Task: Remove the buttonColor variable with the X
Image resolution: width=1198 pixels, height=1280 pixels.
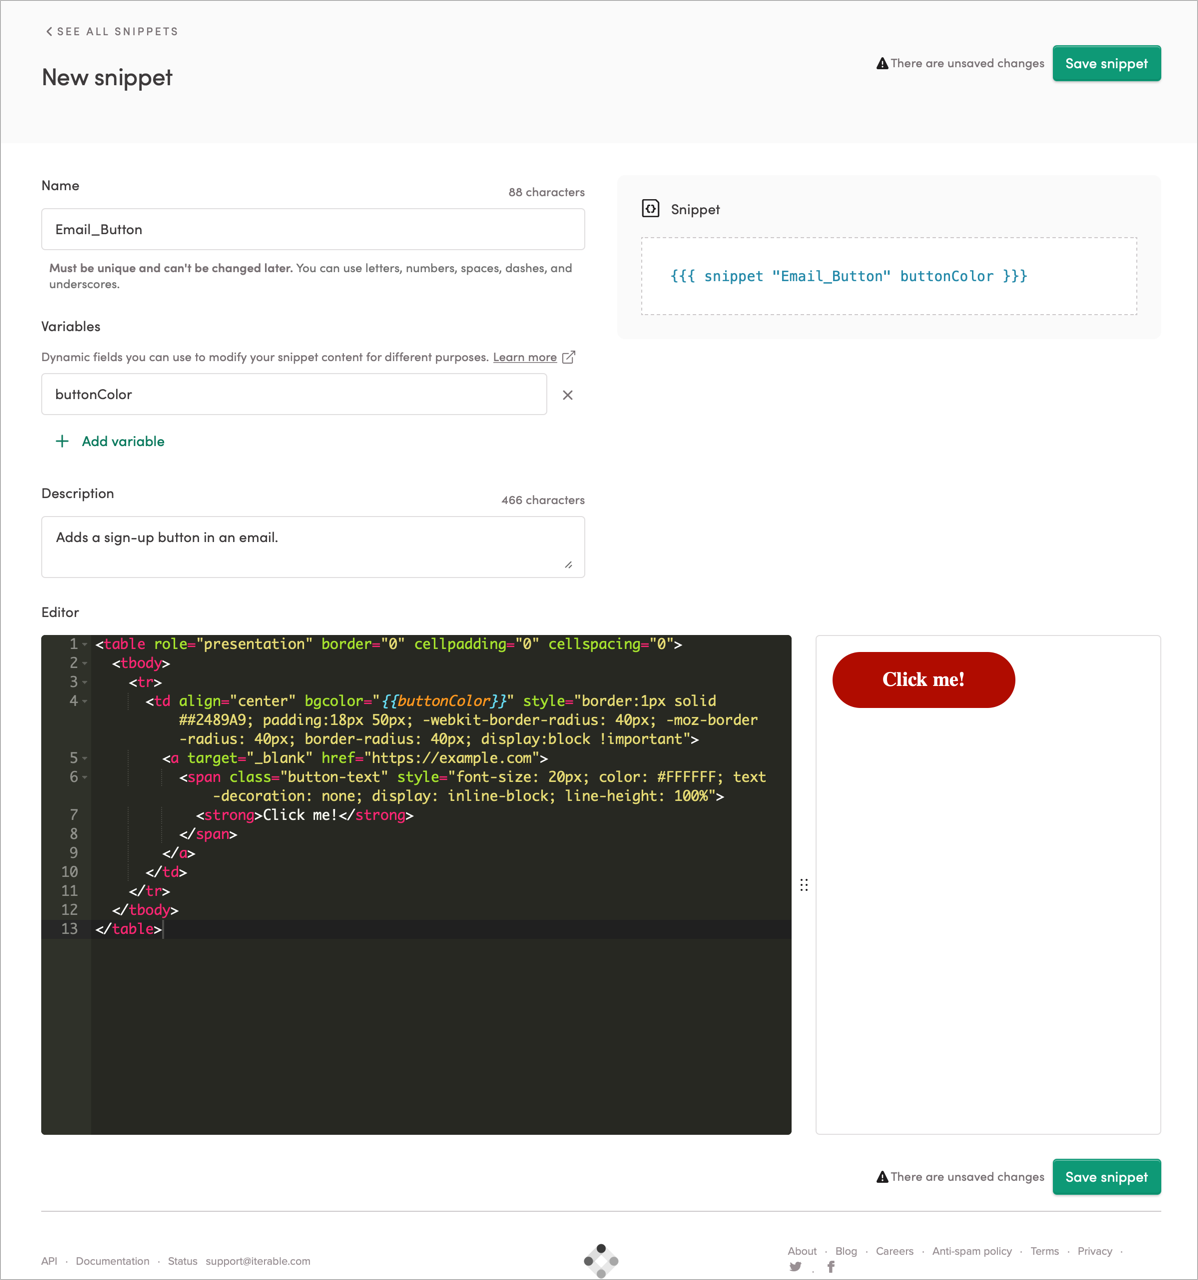Action: click(x=567, y=395)
